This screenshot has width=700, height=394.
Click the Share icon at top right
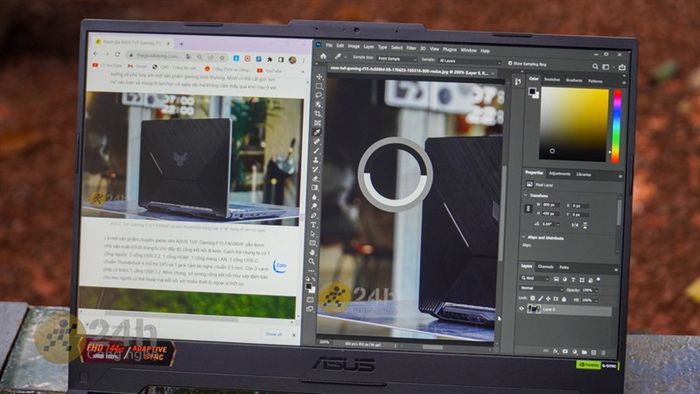coord(622,67)
